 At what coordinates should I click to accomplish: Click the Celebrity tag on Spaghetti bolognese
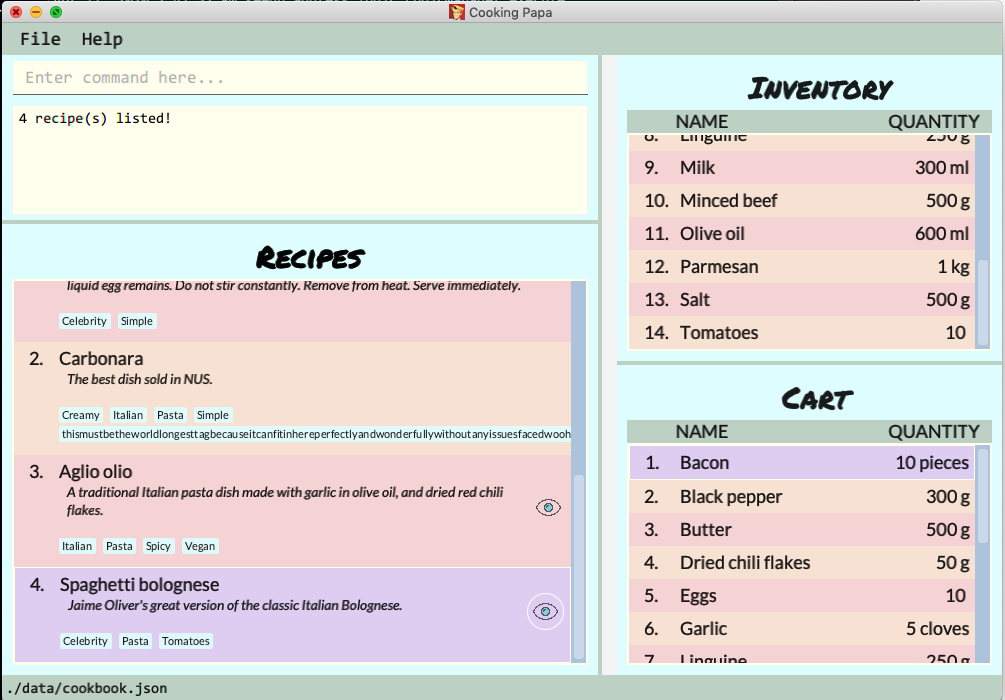(85, 641)
